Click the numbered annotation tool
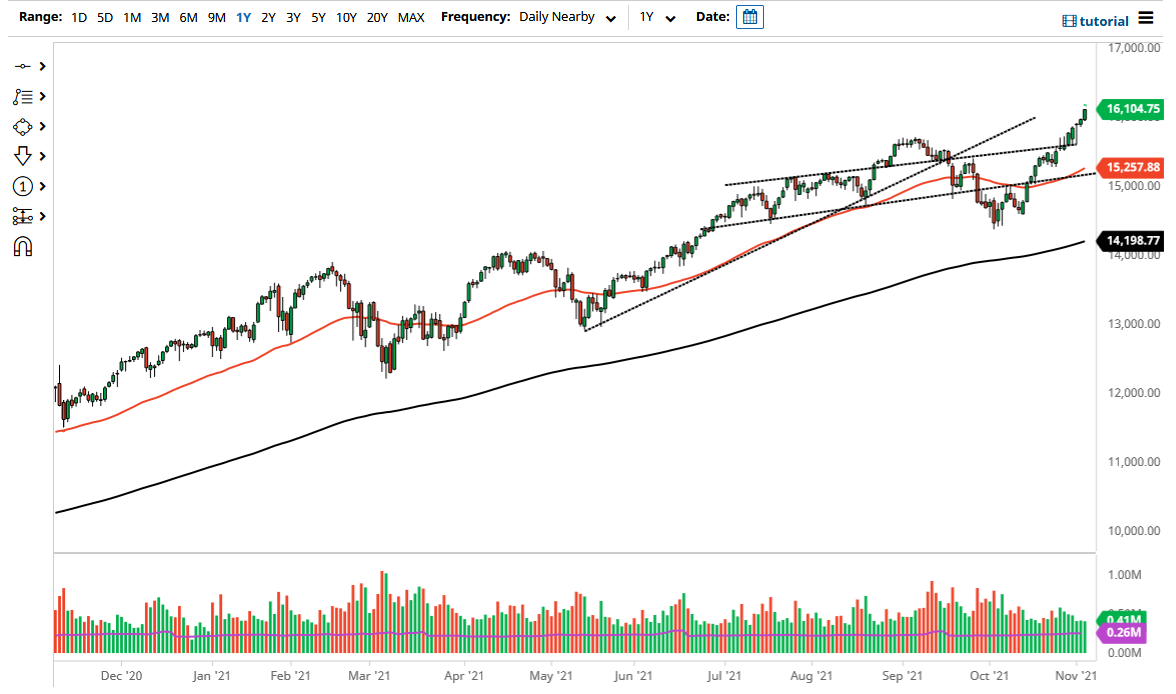 [24, 186]
